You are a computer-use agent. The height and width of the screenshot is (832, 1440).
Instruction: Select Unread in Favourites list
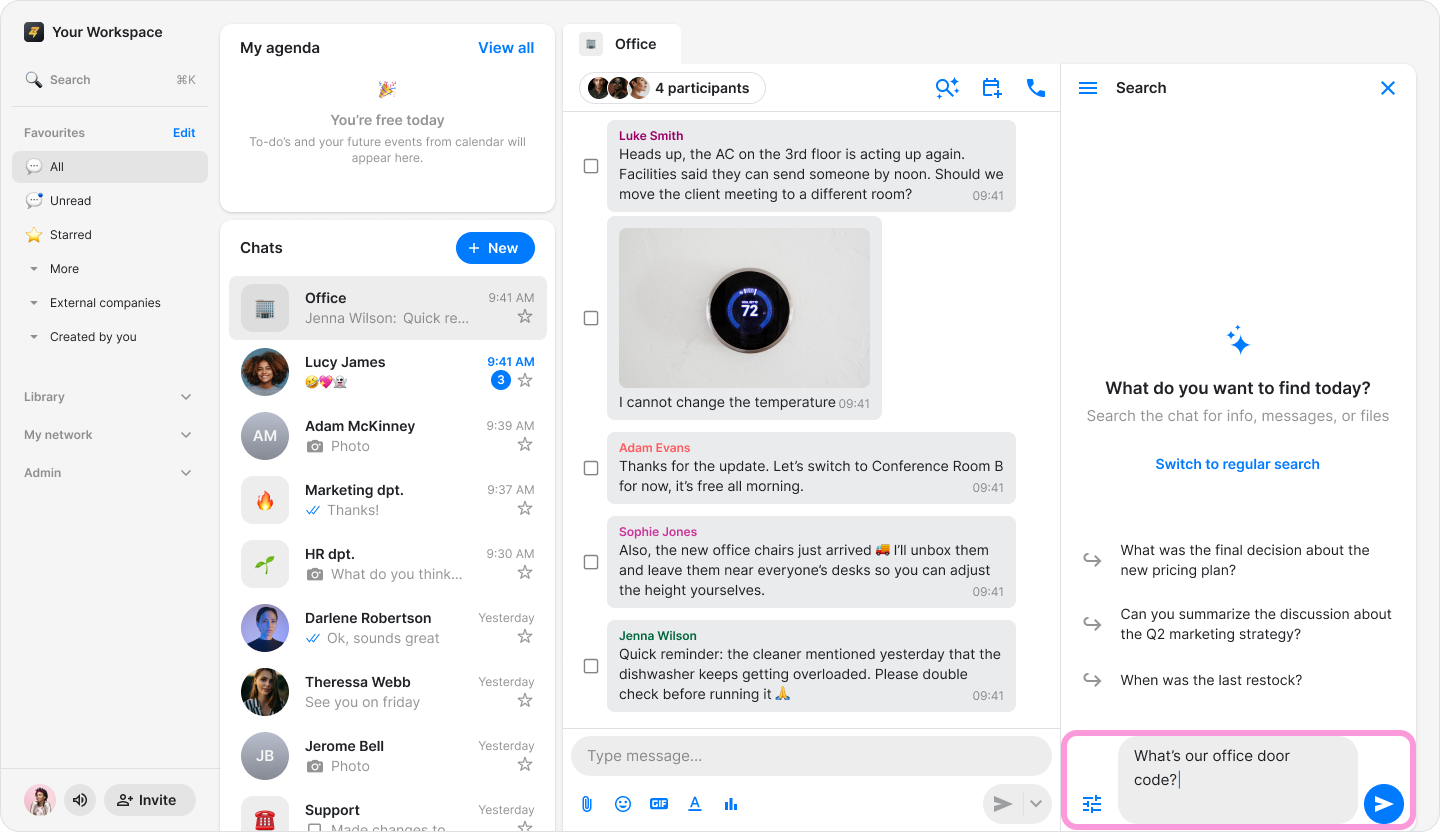click(x=70, y=201)
